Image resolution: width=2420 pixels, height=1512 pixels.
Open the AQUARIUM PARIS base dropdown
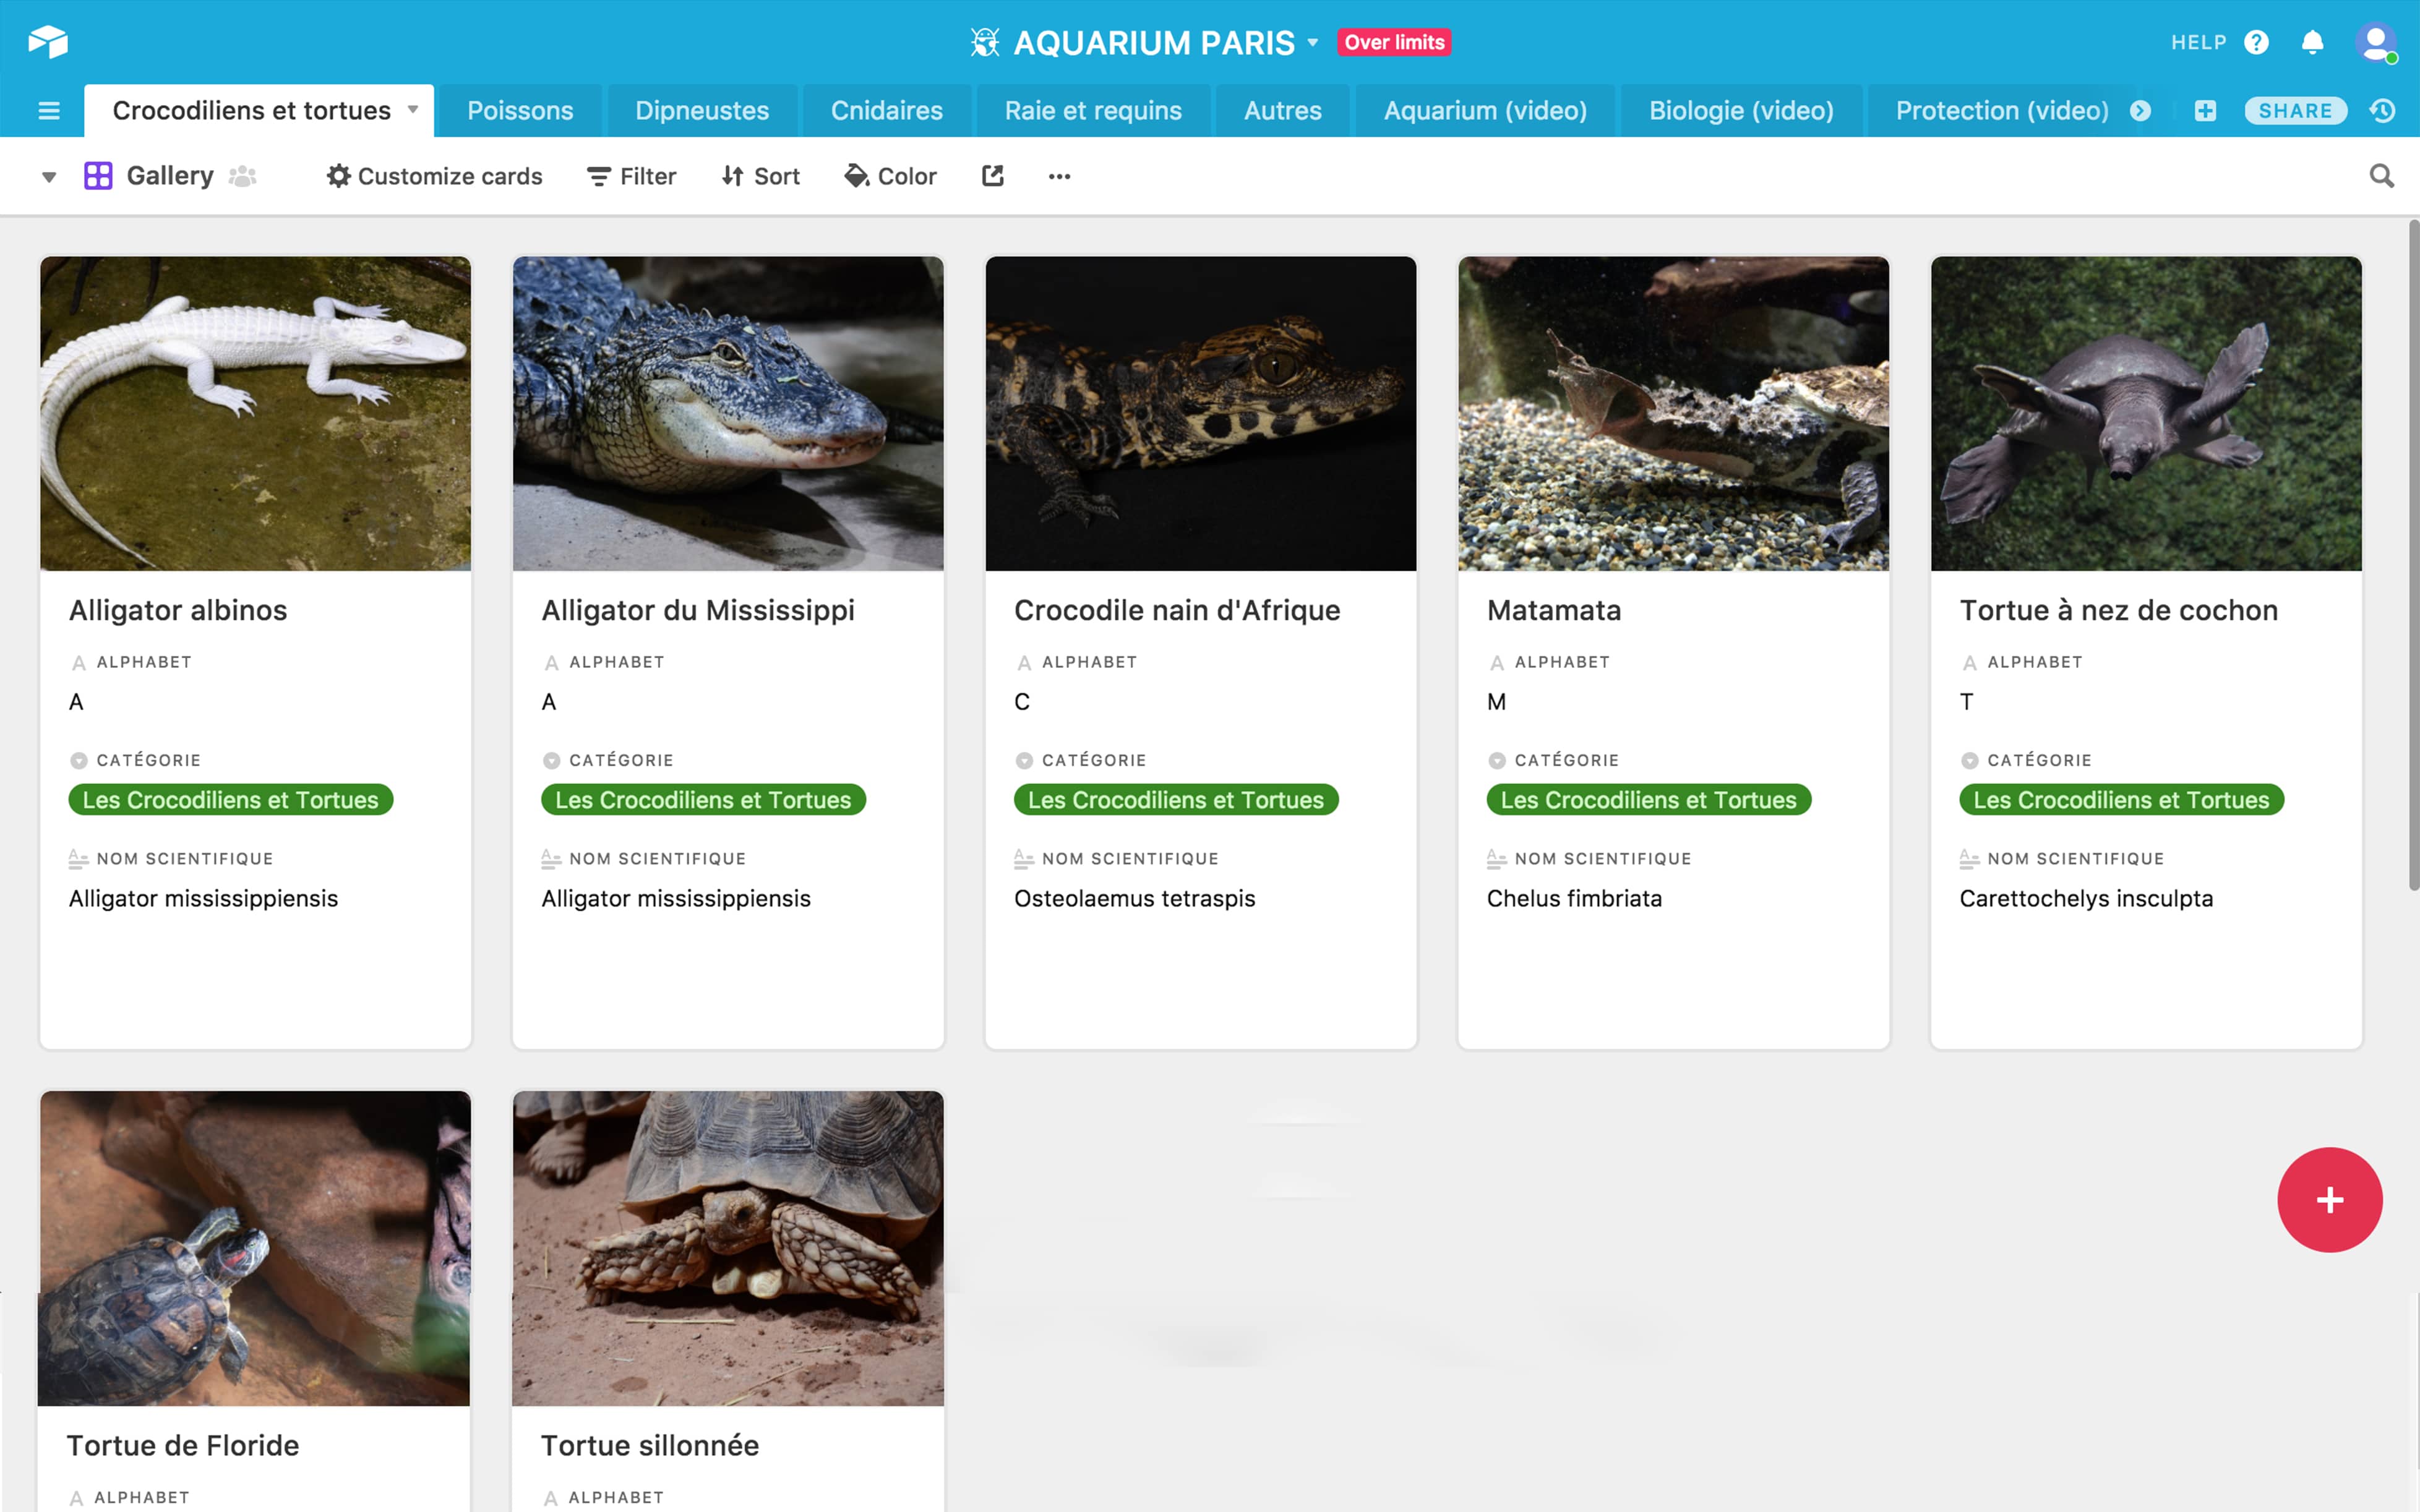point(1312,43)
